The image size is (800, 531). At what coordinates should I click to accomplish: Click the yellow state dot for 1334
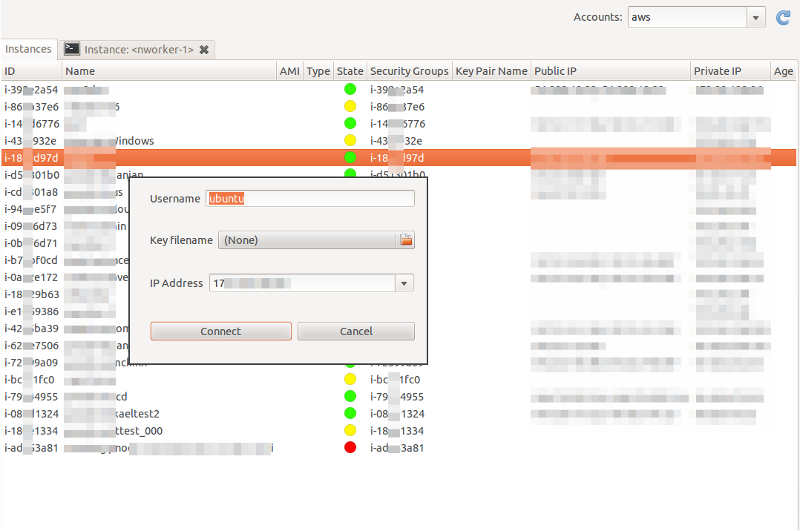(x=350, y=430)
